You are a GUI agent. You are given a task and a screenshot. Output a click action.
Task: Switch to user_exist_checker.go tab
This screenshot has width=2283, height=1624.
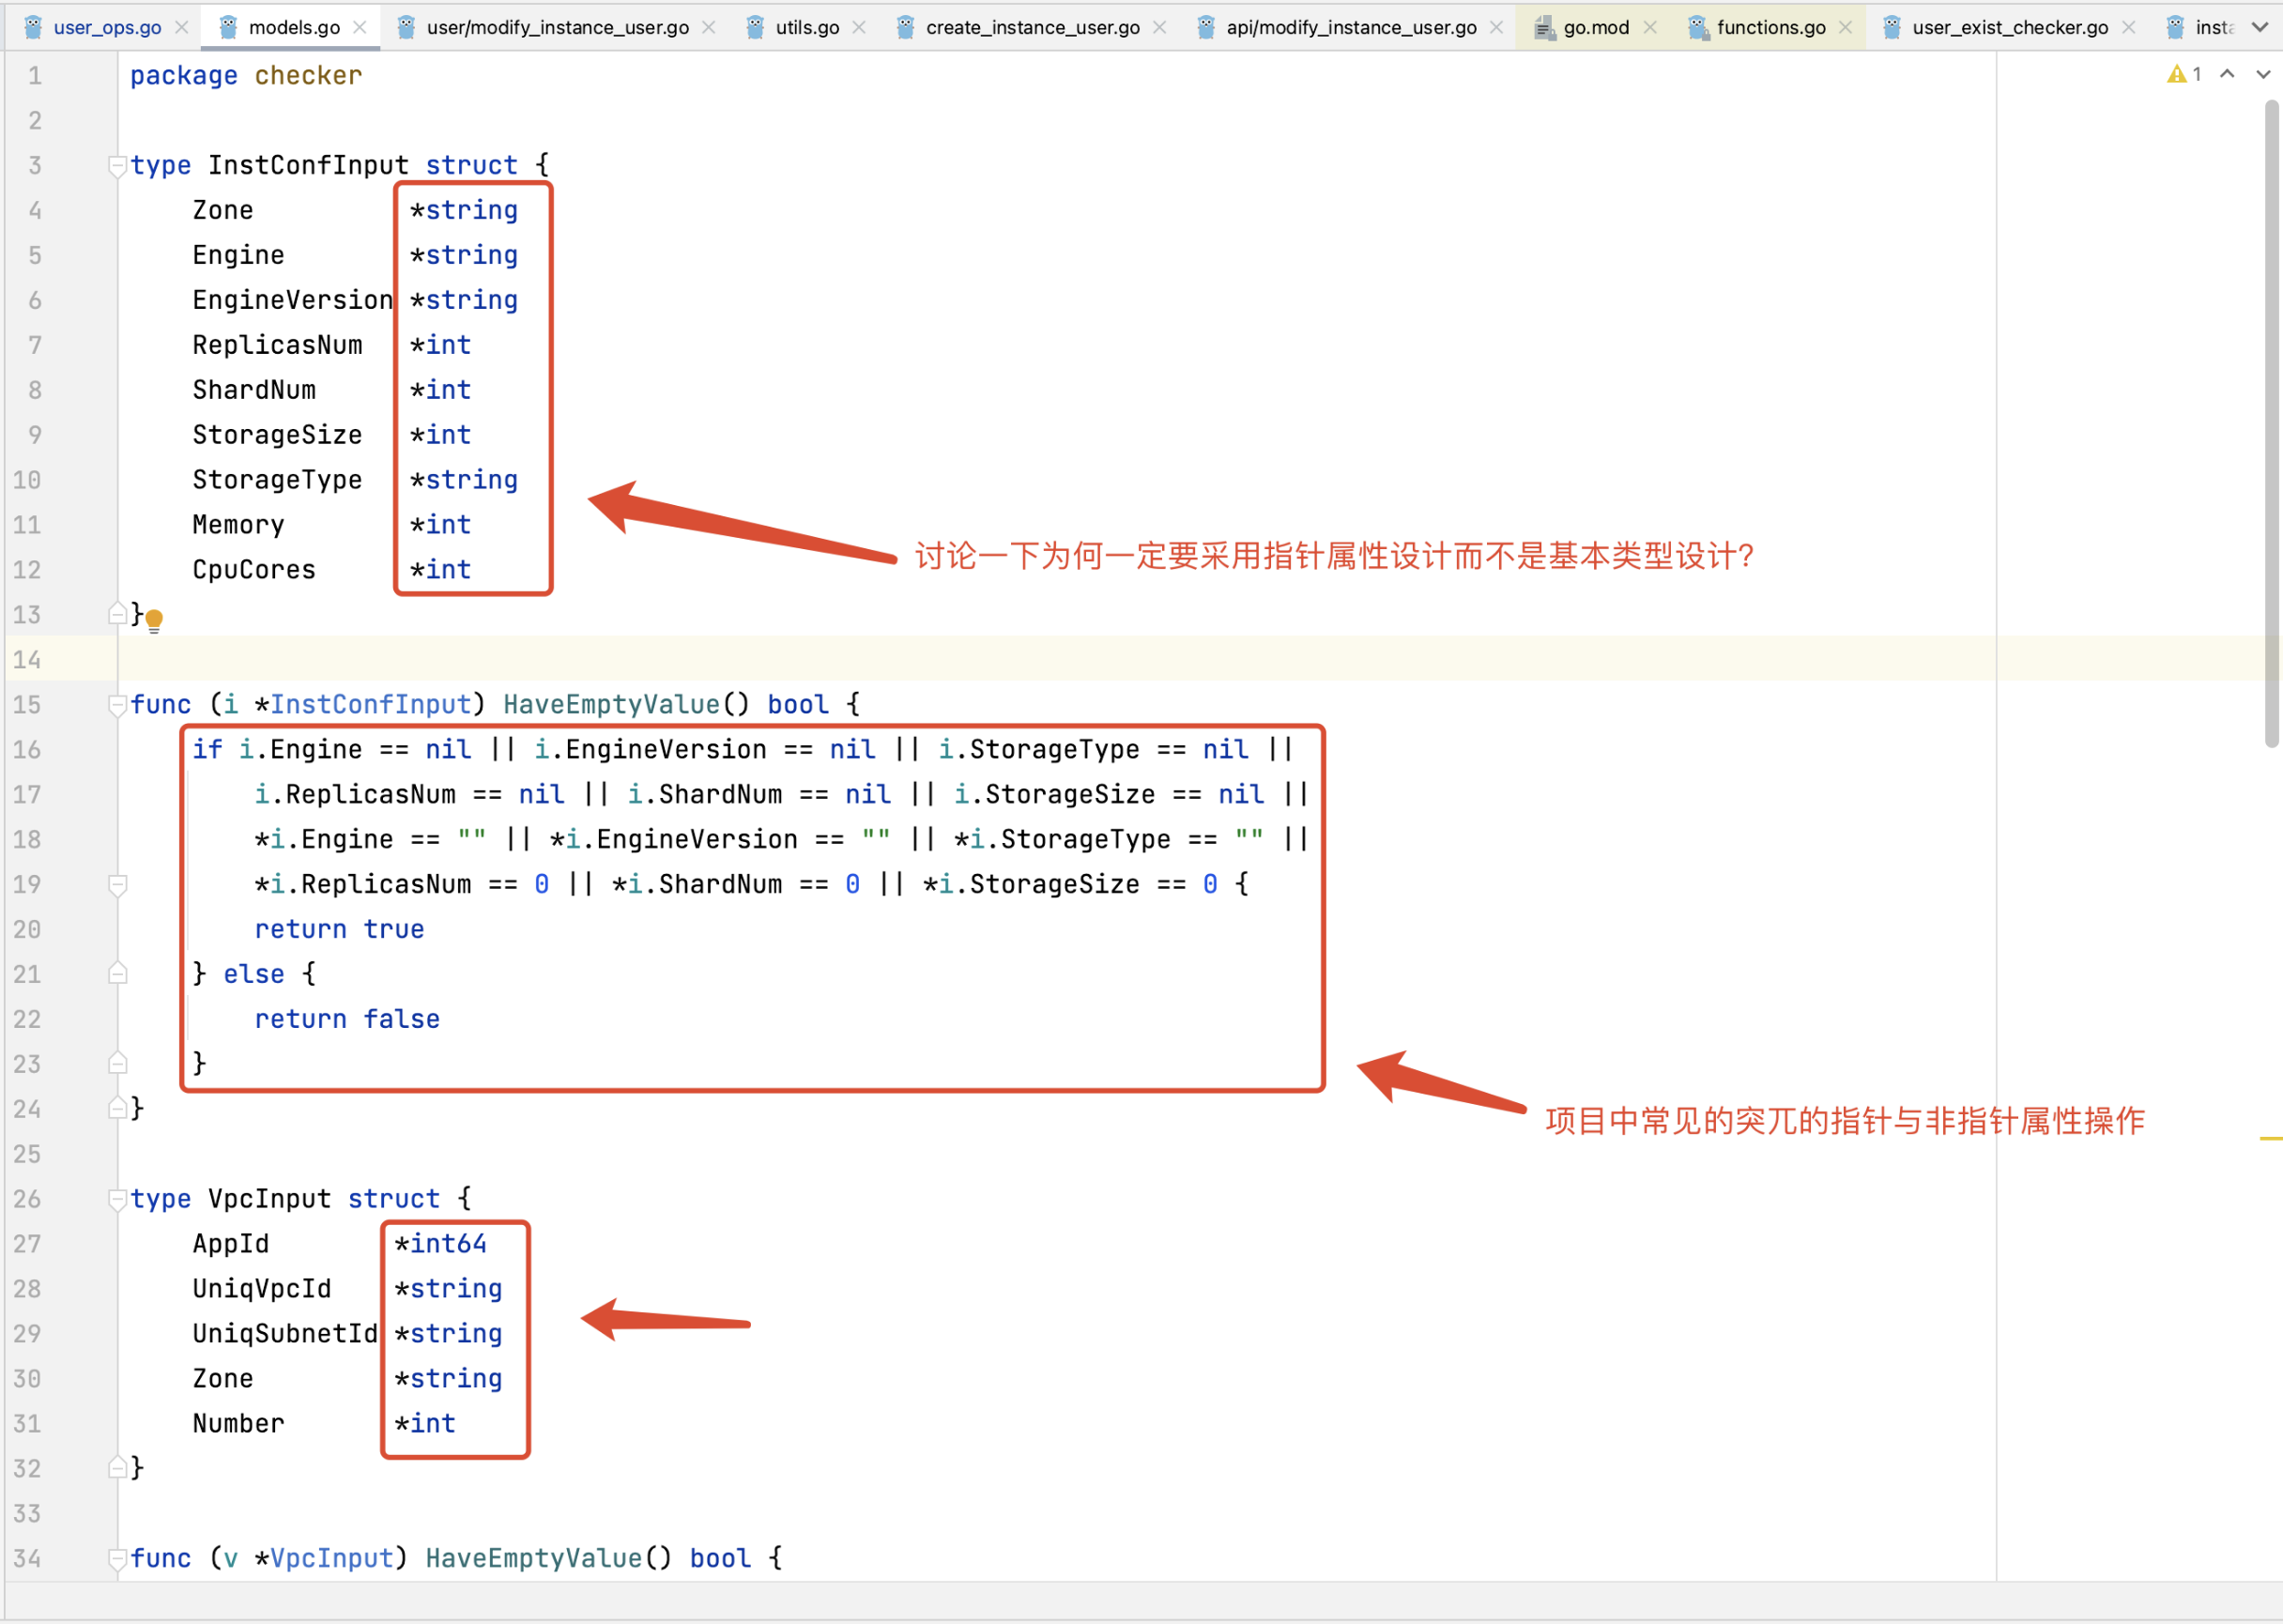coord(2009,27)
